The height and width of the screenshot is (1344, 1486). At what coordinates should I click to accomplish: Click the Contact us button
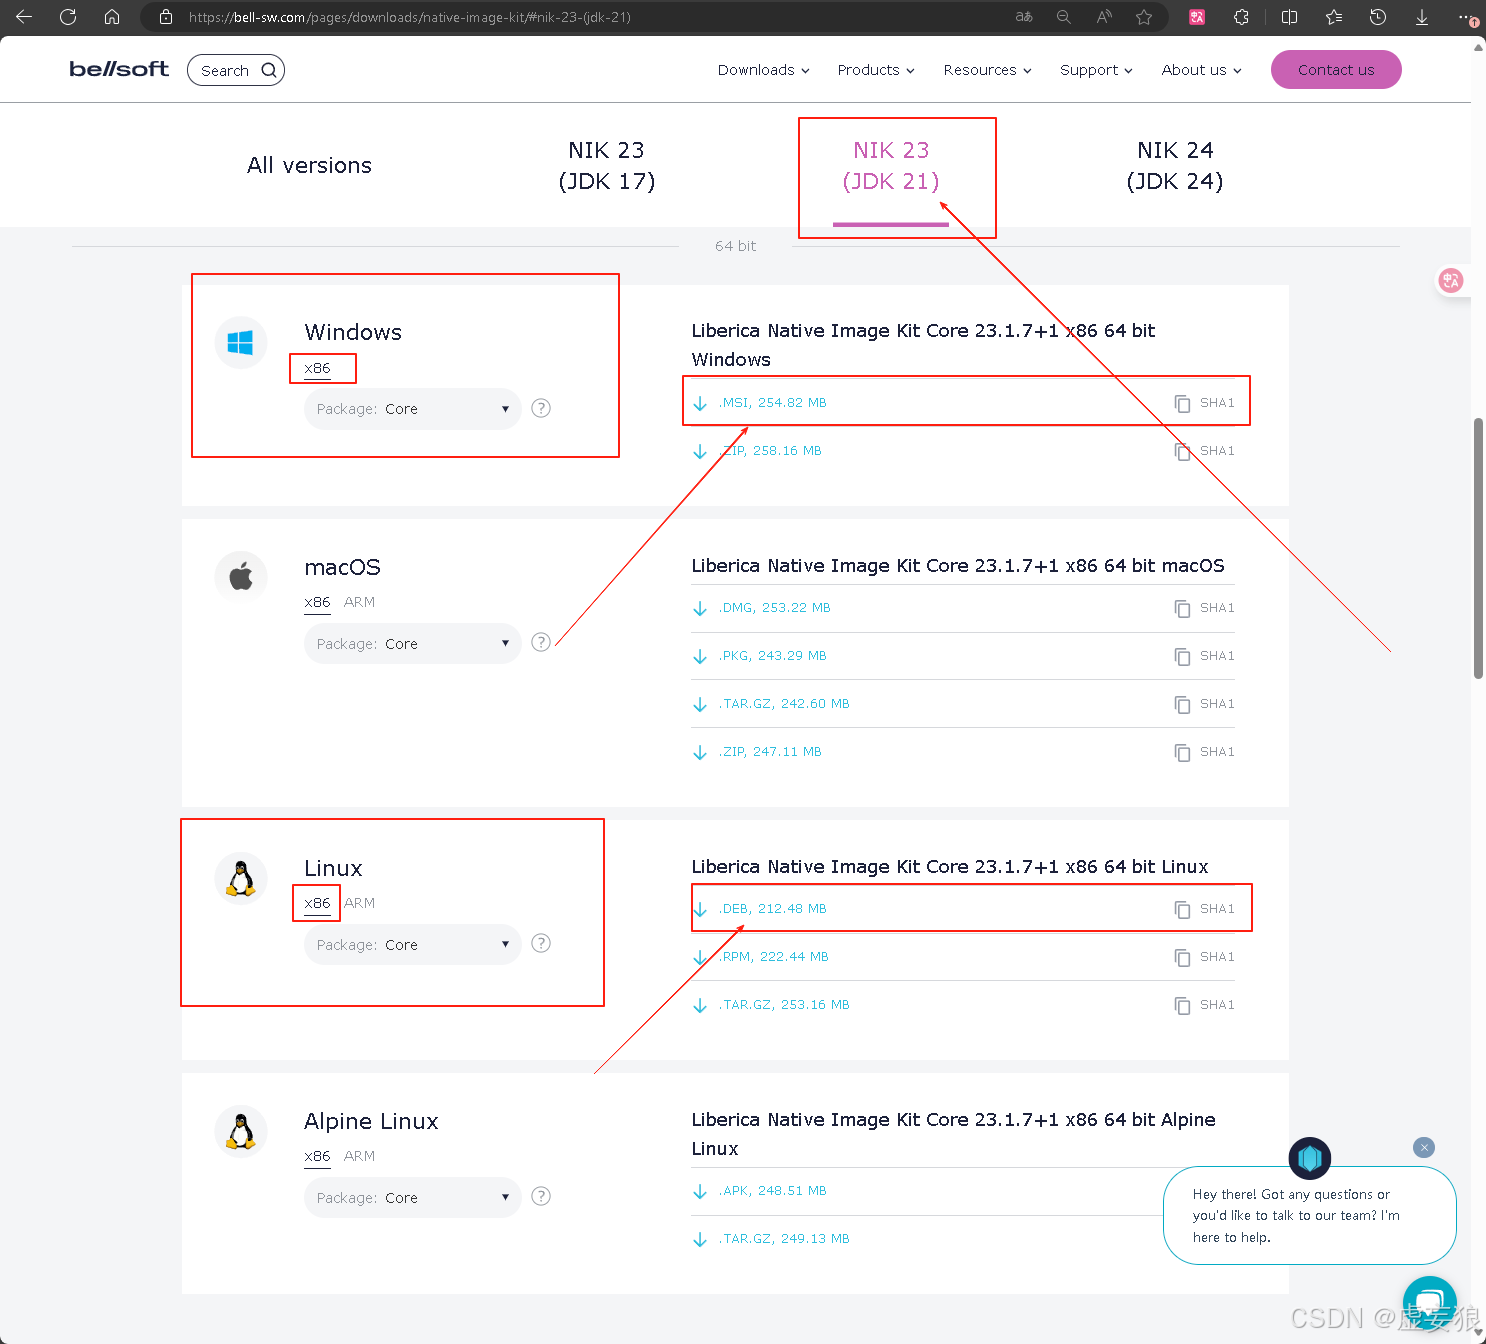(x=1336, y=69)
